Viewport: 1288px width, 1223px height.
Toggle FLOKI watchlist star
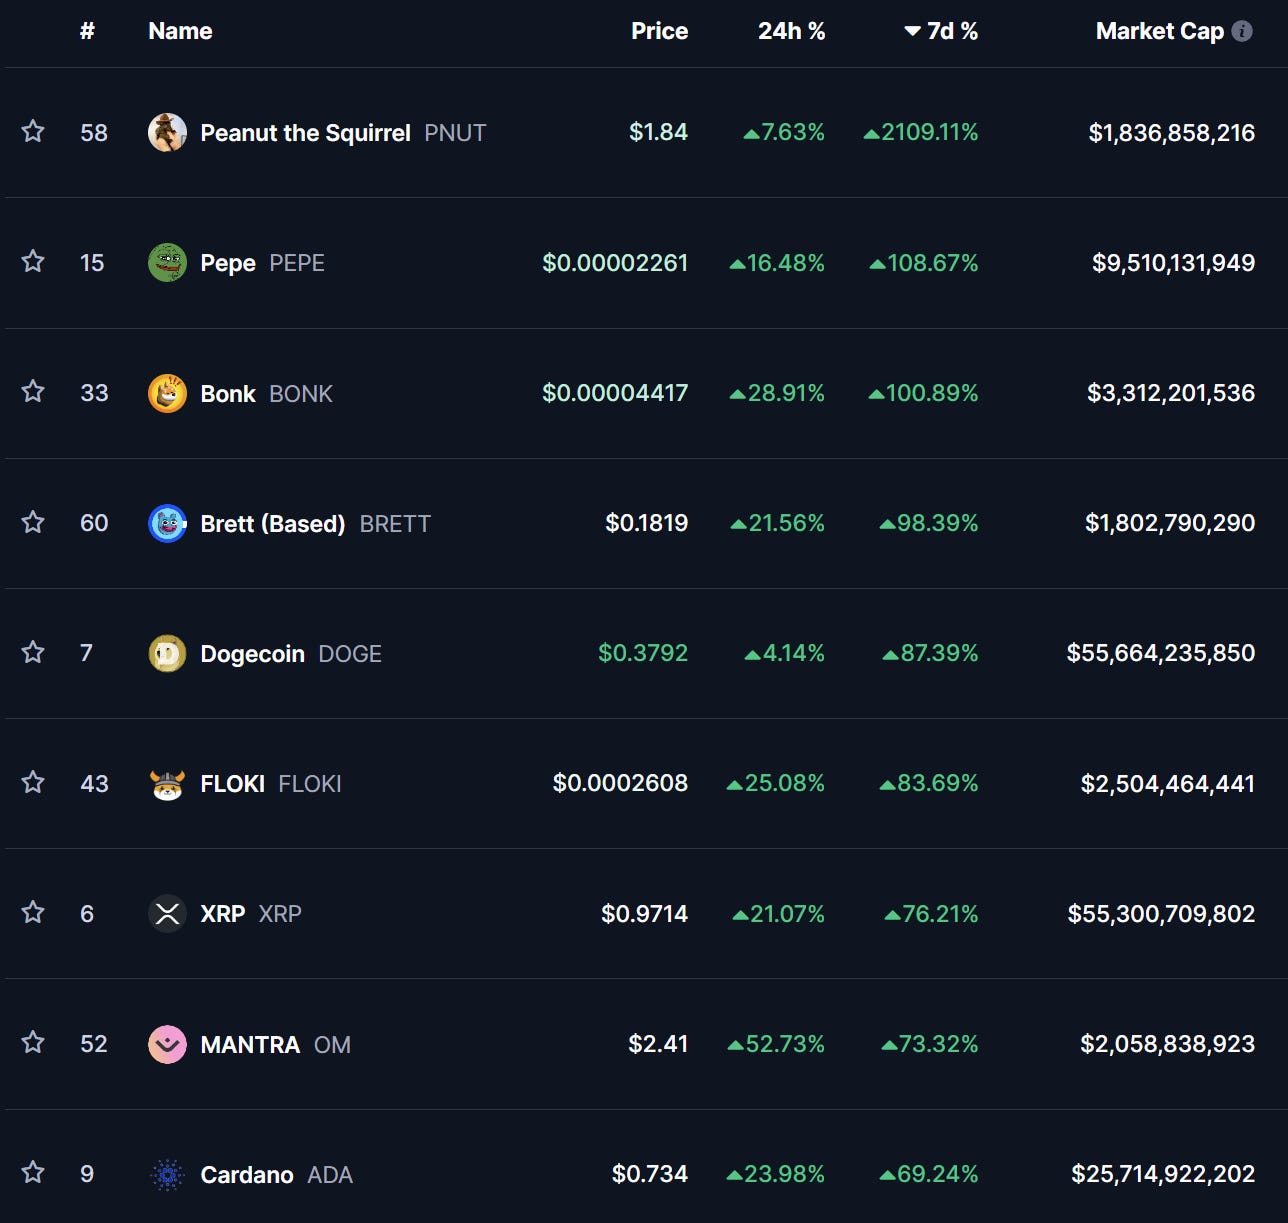coord(33,782)
